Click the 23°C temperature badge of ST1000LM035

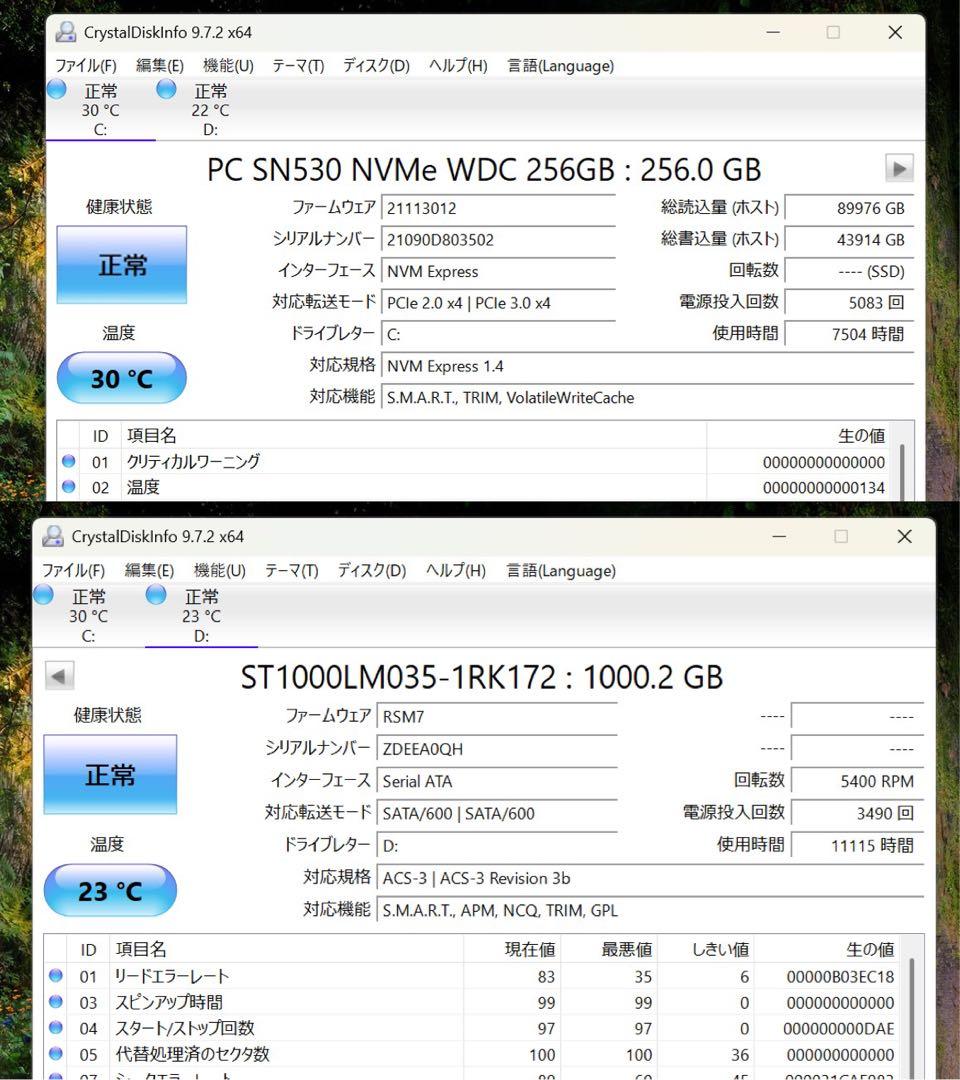110,890
